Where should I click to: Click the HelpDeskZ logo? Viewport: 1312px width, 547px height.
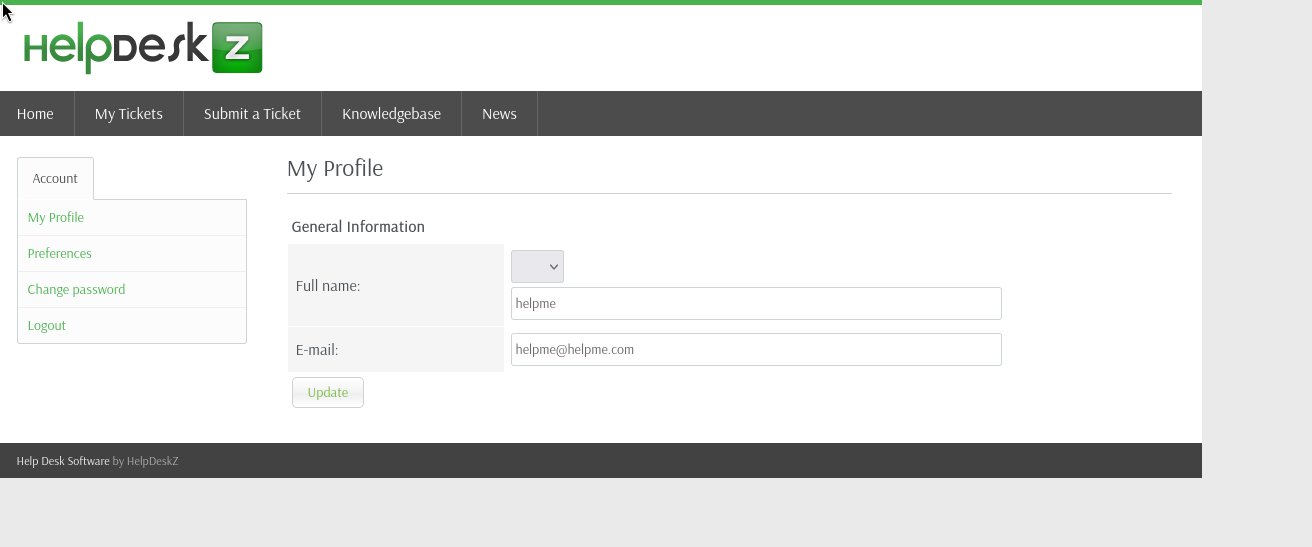click(x=142, y=48)
